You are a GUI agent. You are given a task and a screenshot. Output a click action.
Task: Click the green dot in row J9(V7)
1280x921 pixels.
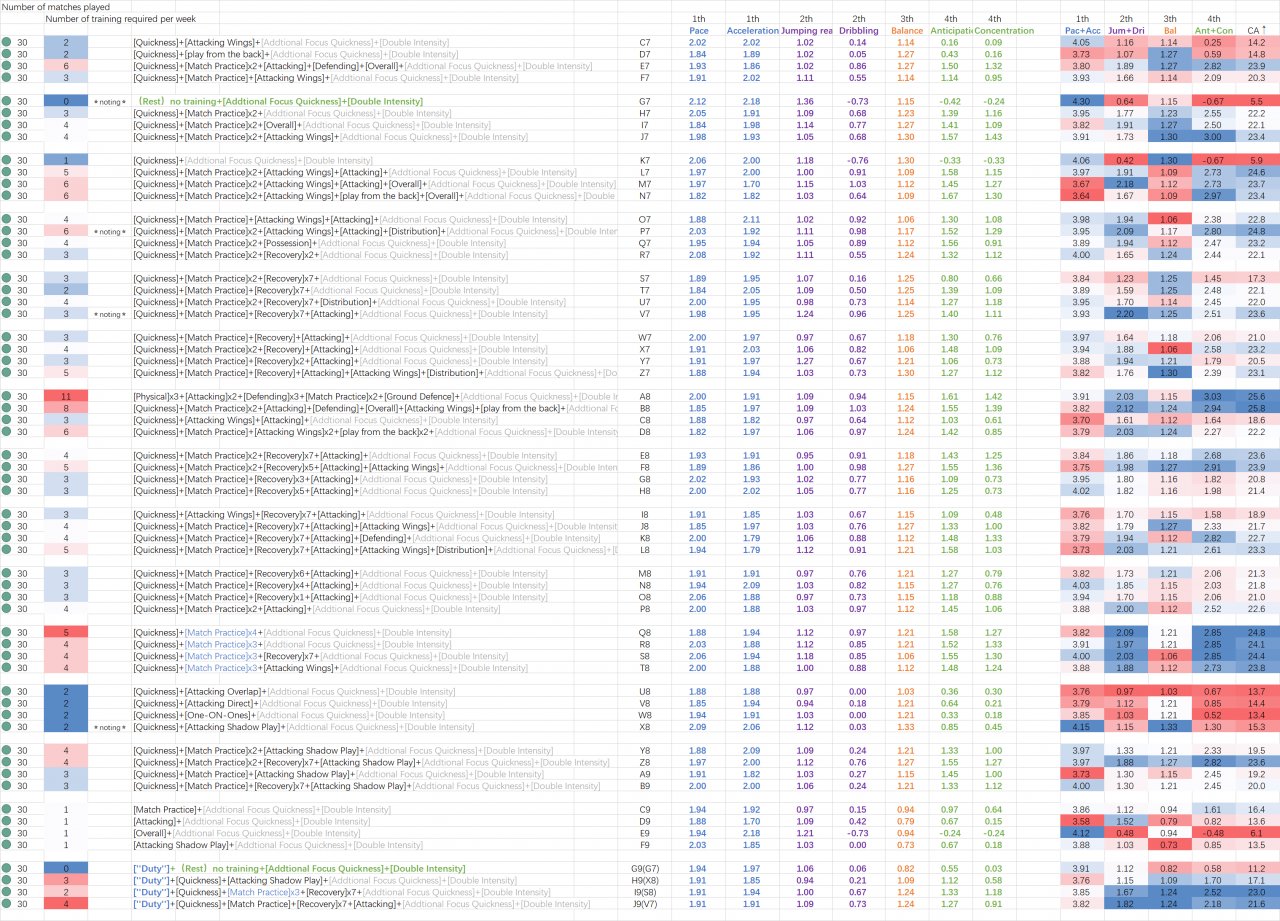6,904
